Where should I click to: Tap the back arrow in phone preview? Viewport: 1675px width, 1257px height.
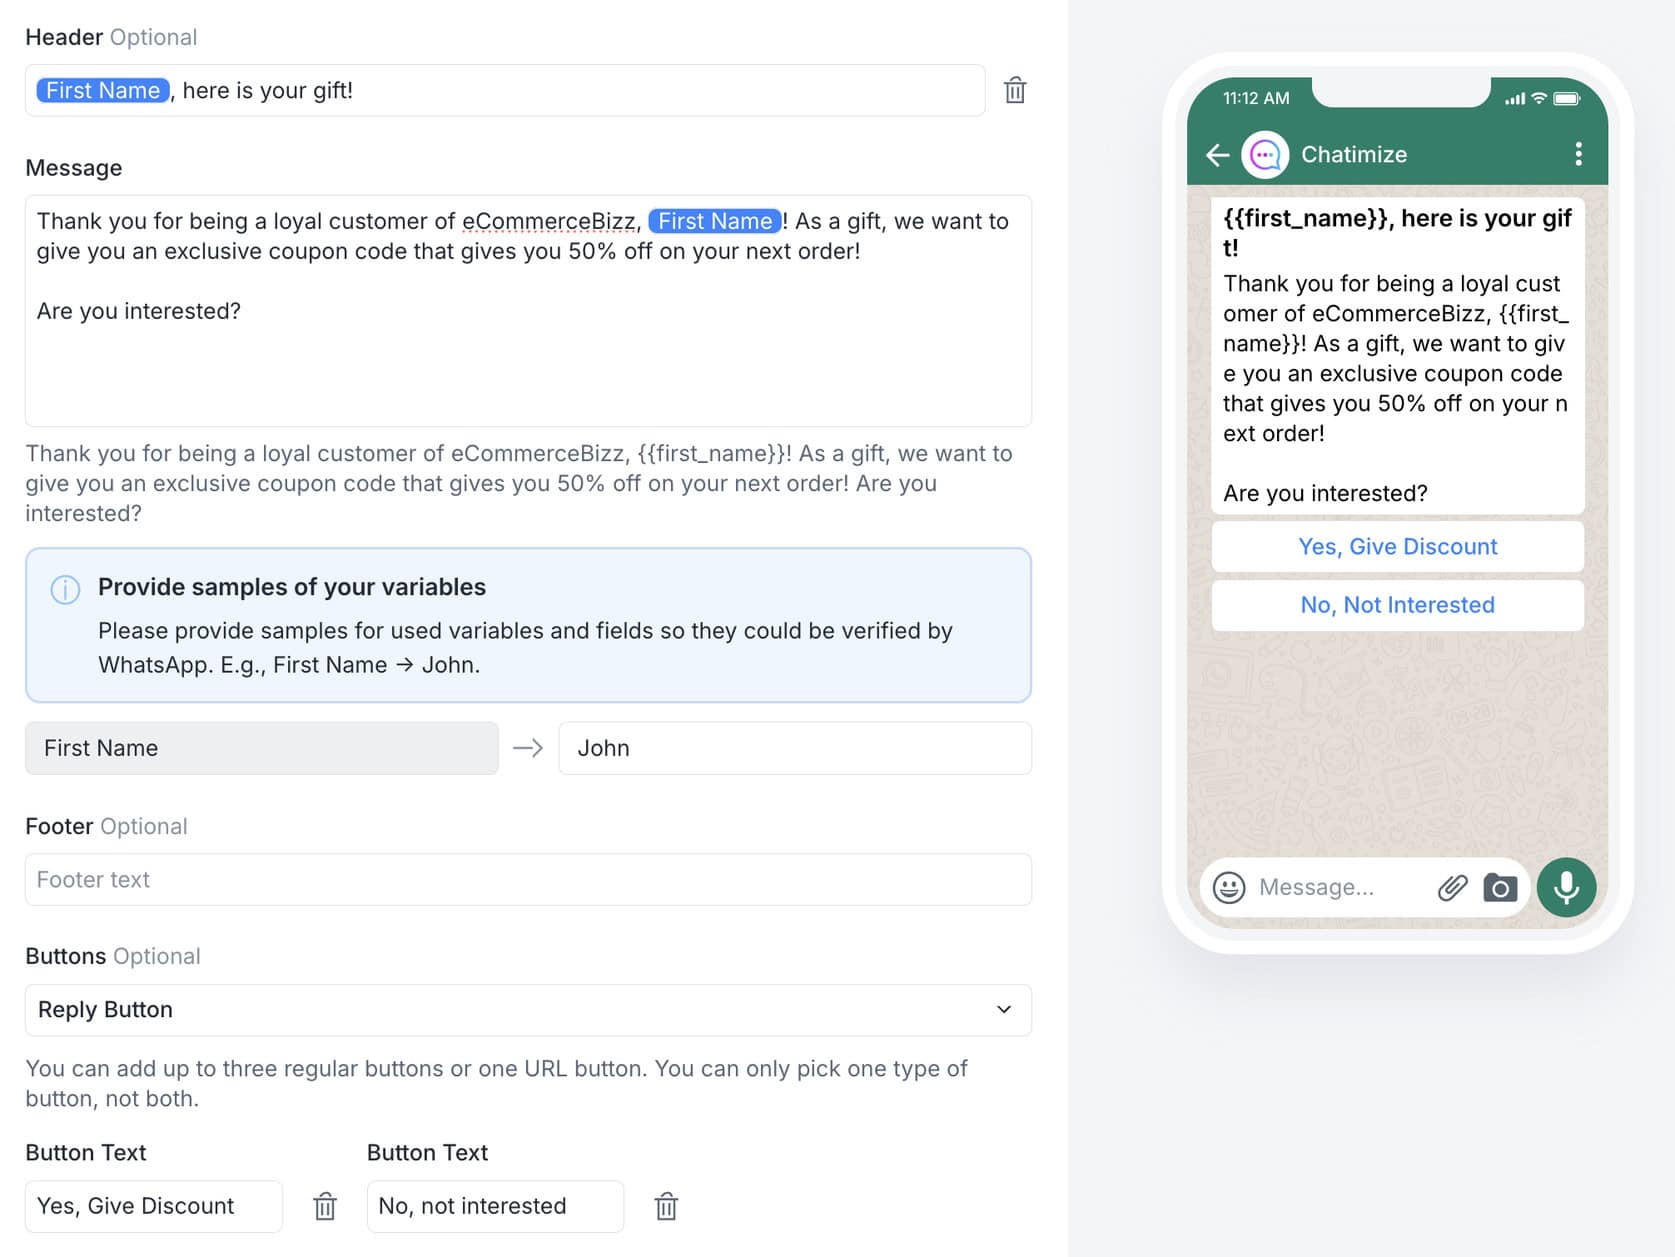coord(1217,155)
